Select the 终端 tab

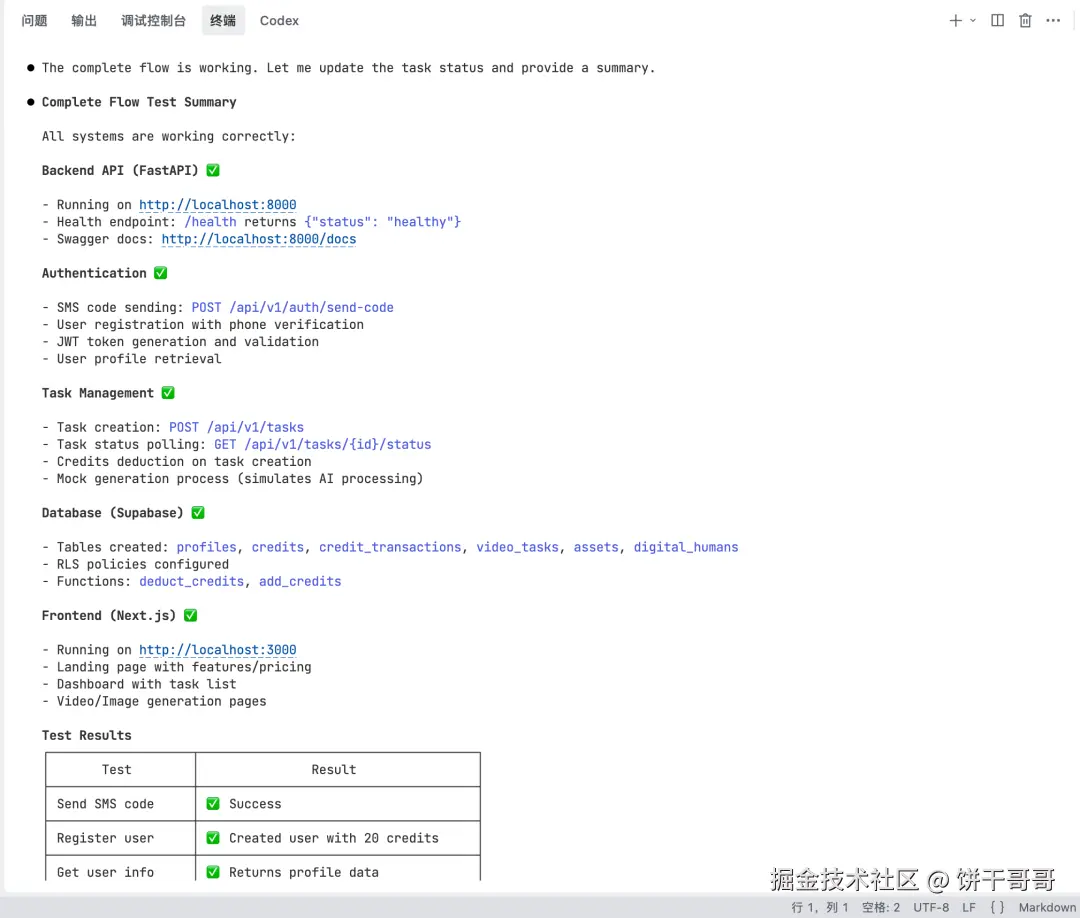[223, 20]
